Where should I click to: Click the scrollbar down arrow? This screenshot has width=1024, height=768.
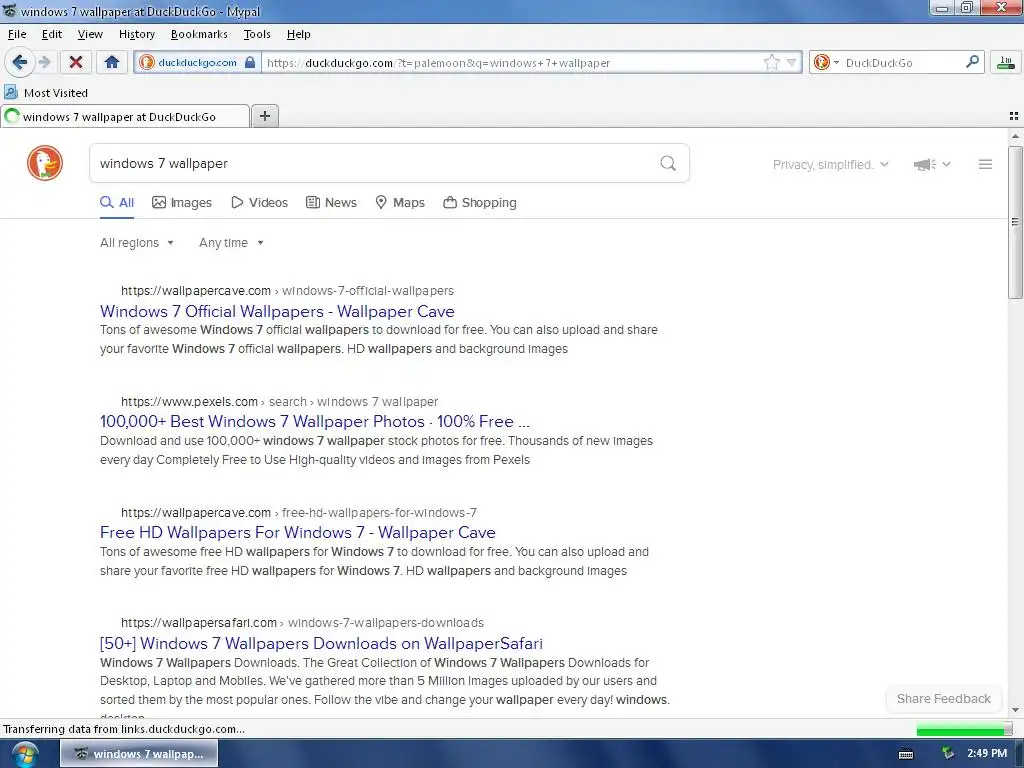pos(1015,710)
